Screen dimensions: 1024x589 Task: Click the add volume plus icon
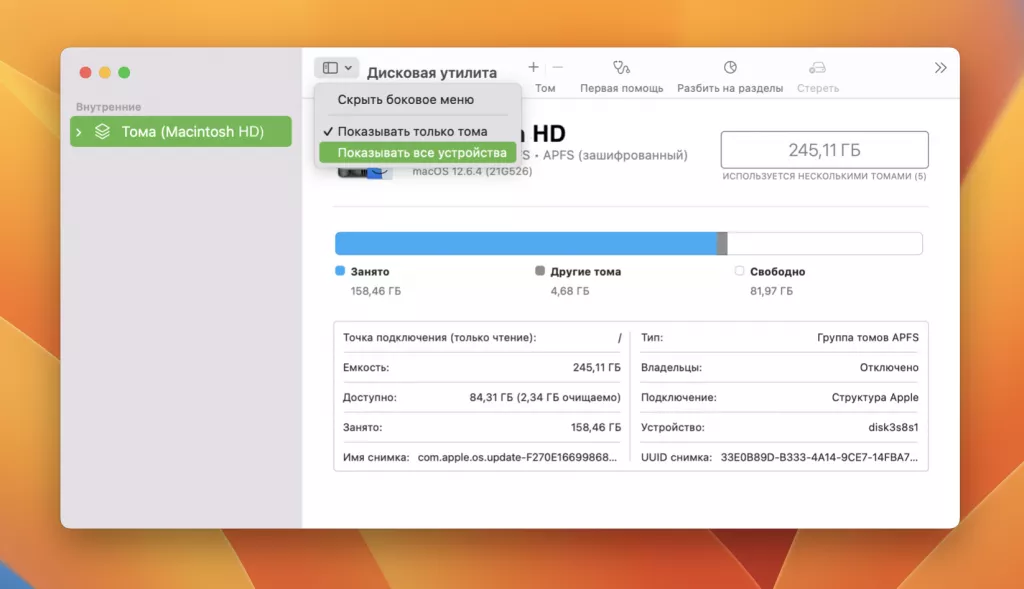coord(534,66)
